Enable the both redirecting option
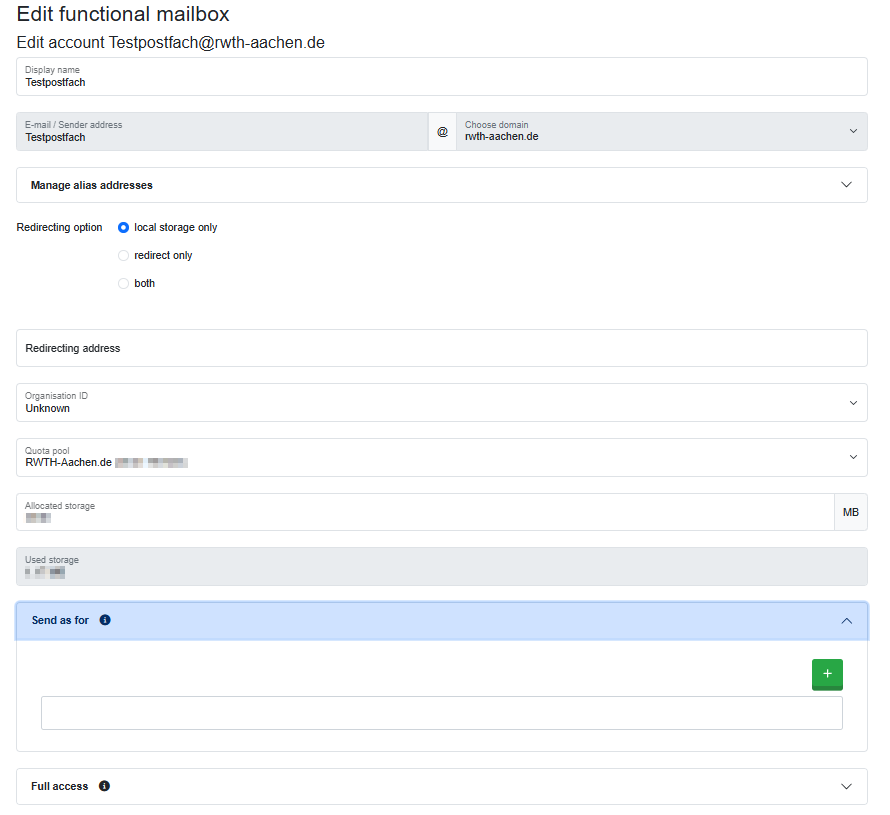 [123, 283]
